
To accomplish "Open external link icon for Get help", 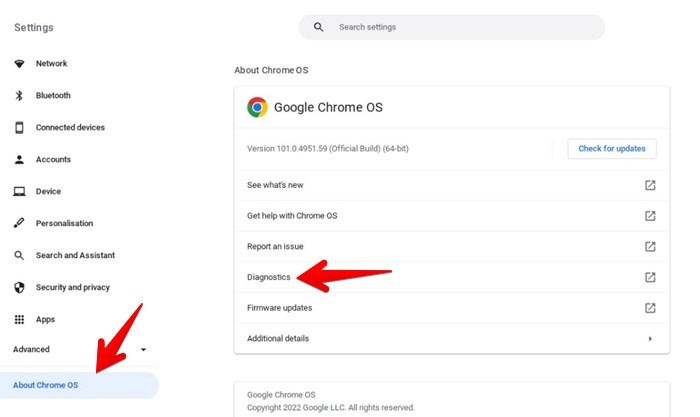I will tap(650, 216).
